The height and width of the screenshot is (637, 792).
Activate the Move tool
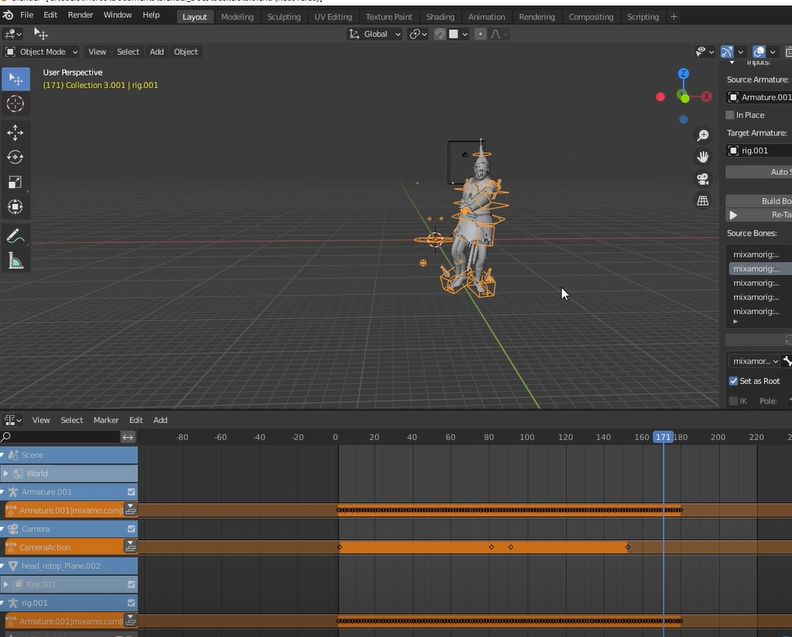pos(15,133)
